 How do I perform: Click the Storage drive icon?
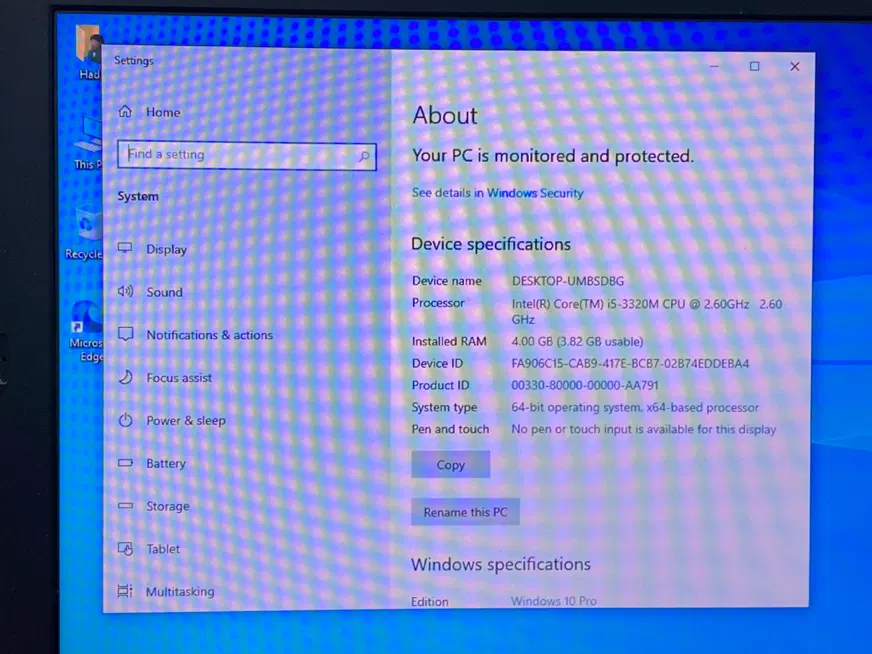click(126, 506)
